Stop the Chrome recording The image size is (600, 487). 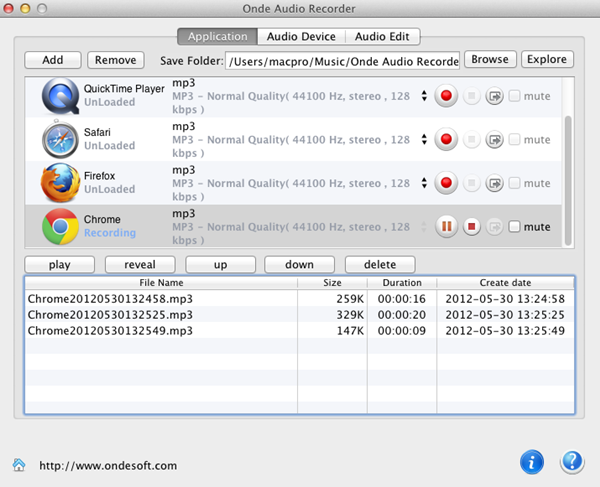tap(471, 227)
